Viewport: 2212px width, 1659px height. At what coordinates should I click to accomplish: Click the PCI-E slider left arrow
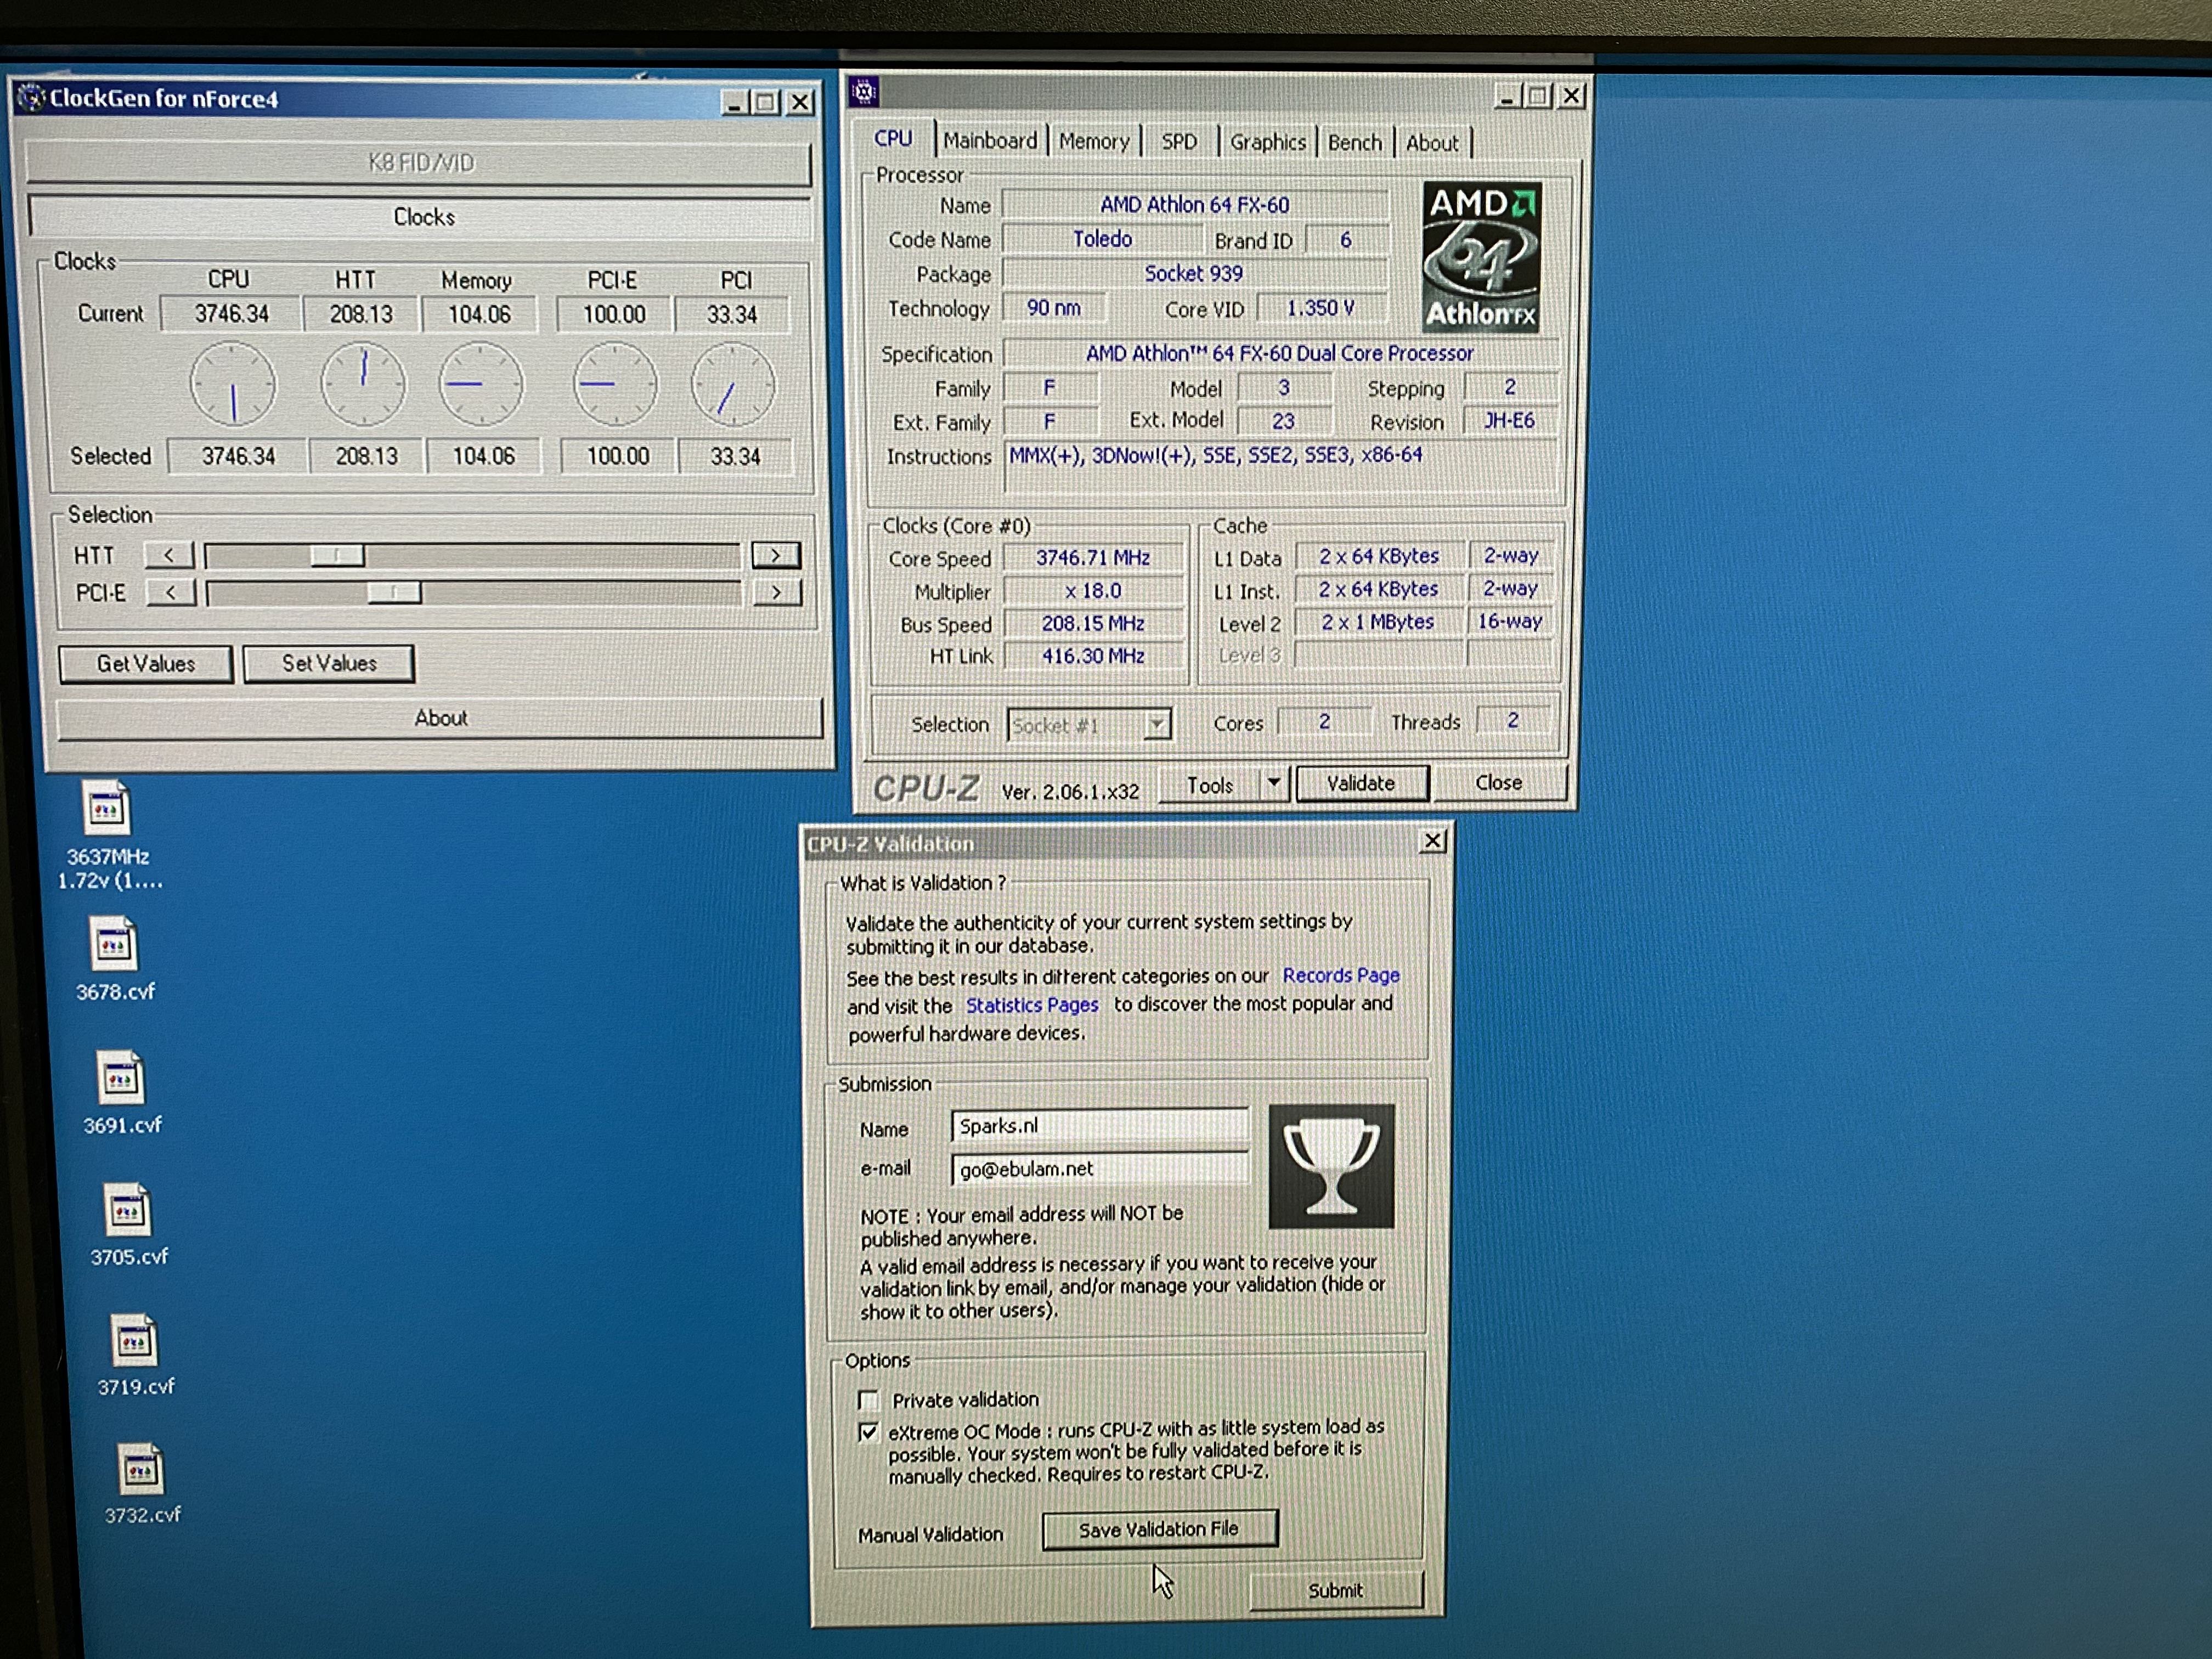coord(171,593)
